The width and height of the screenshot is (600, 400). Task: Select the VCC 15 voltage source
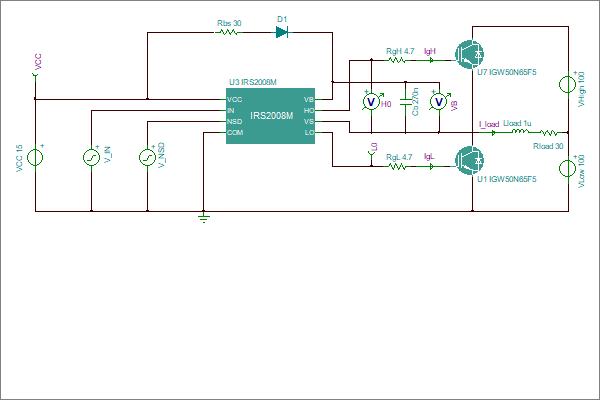[35, 157]
